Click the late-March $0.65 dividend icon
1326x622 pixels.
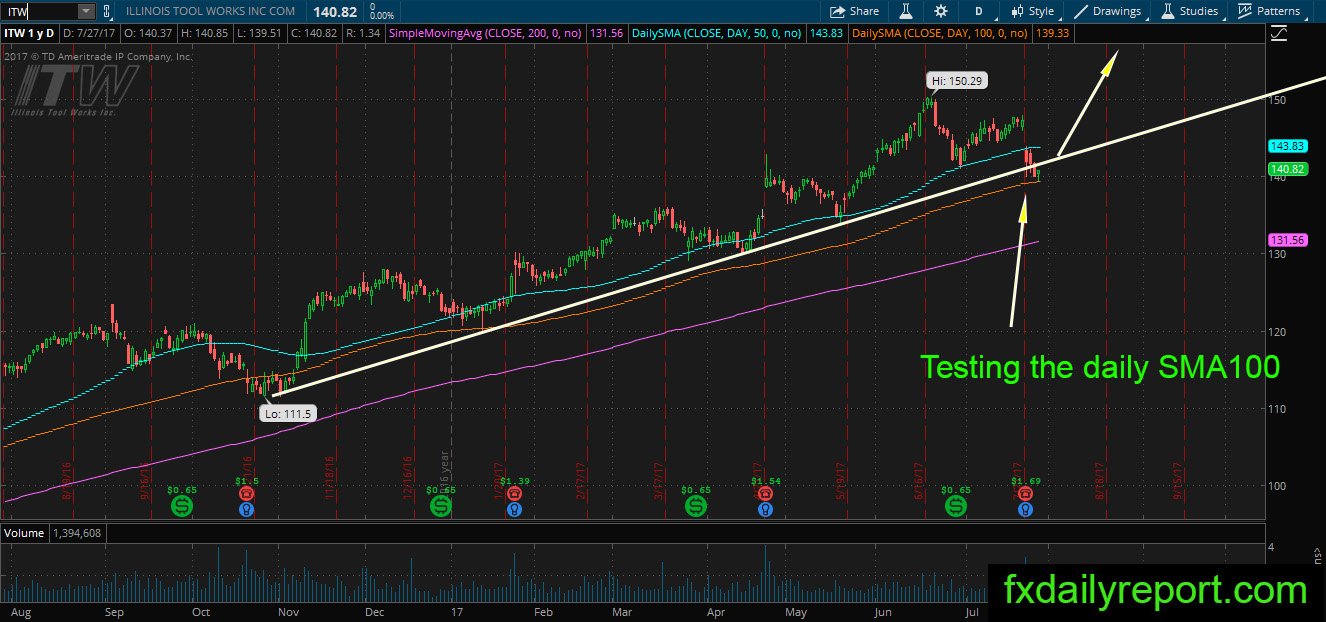coord(696,506)
